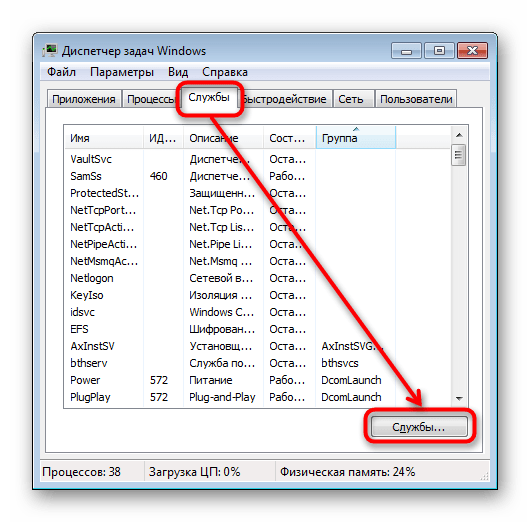Image resolution: width=530 pixels, height=522 pixels.
Task: Sort by the Имя column header
Action: click(104, 138)
